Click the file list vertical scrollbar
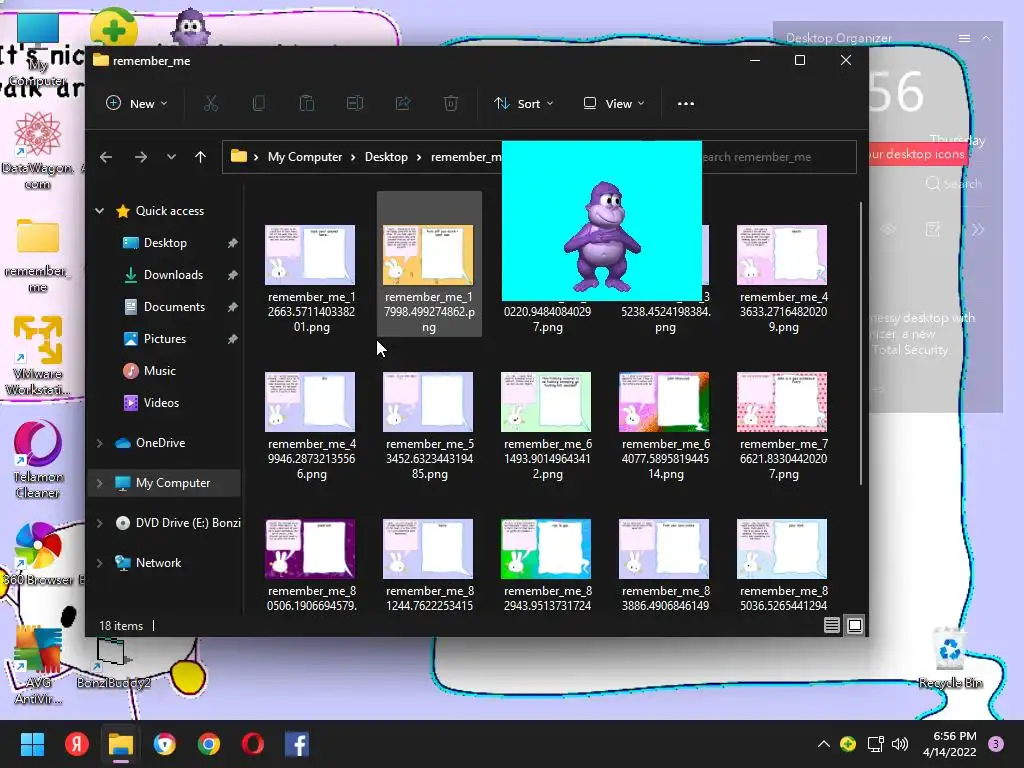The width and height of the screenshot is (1024, 768). pyautogui.click(x=861, y=343)
